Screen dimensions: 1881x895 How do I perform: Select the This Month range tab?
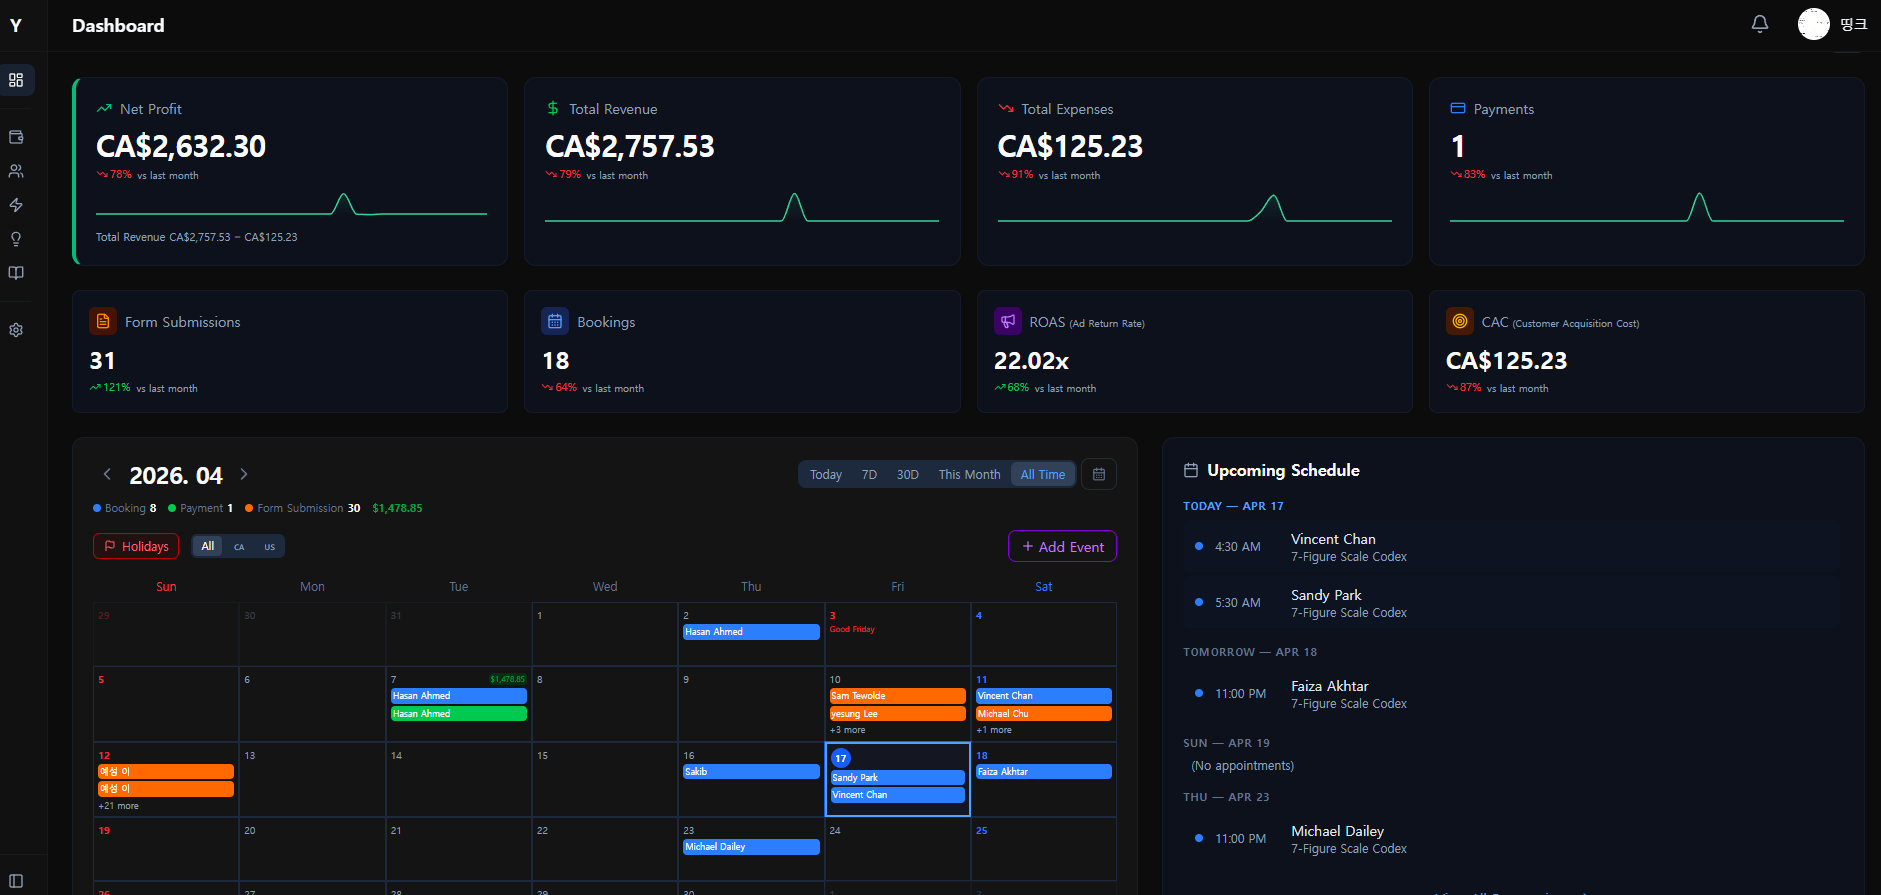(x=968, y=474)
